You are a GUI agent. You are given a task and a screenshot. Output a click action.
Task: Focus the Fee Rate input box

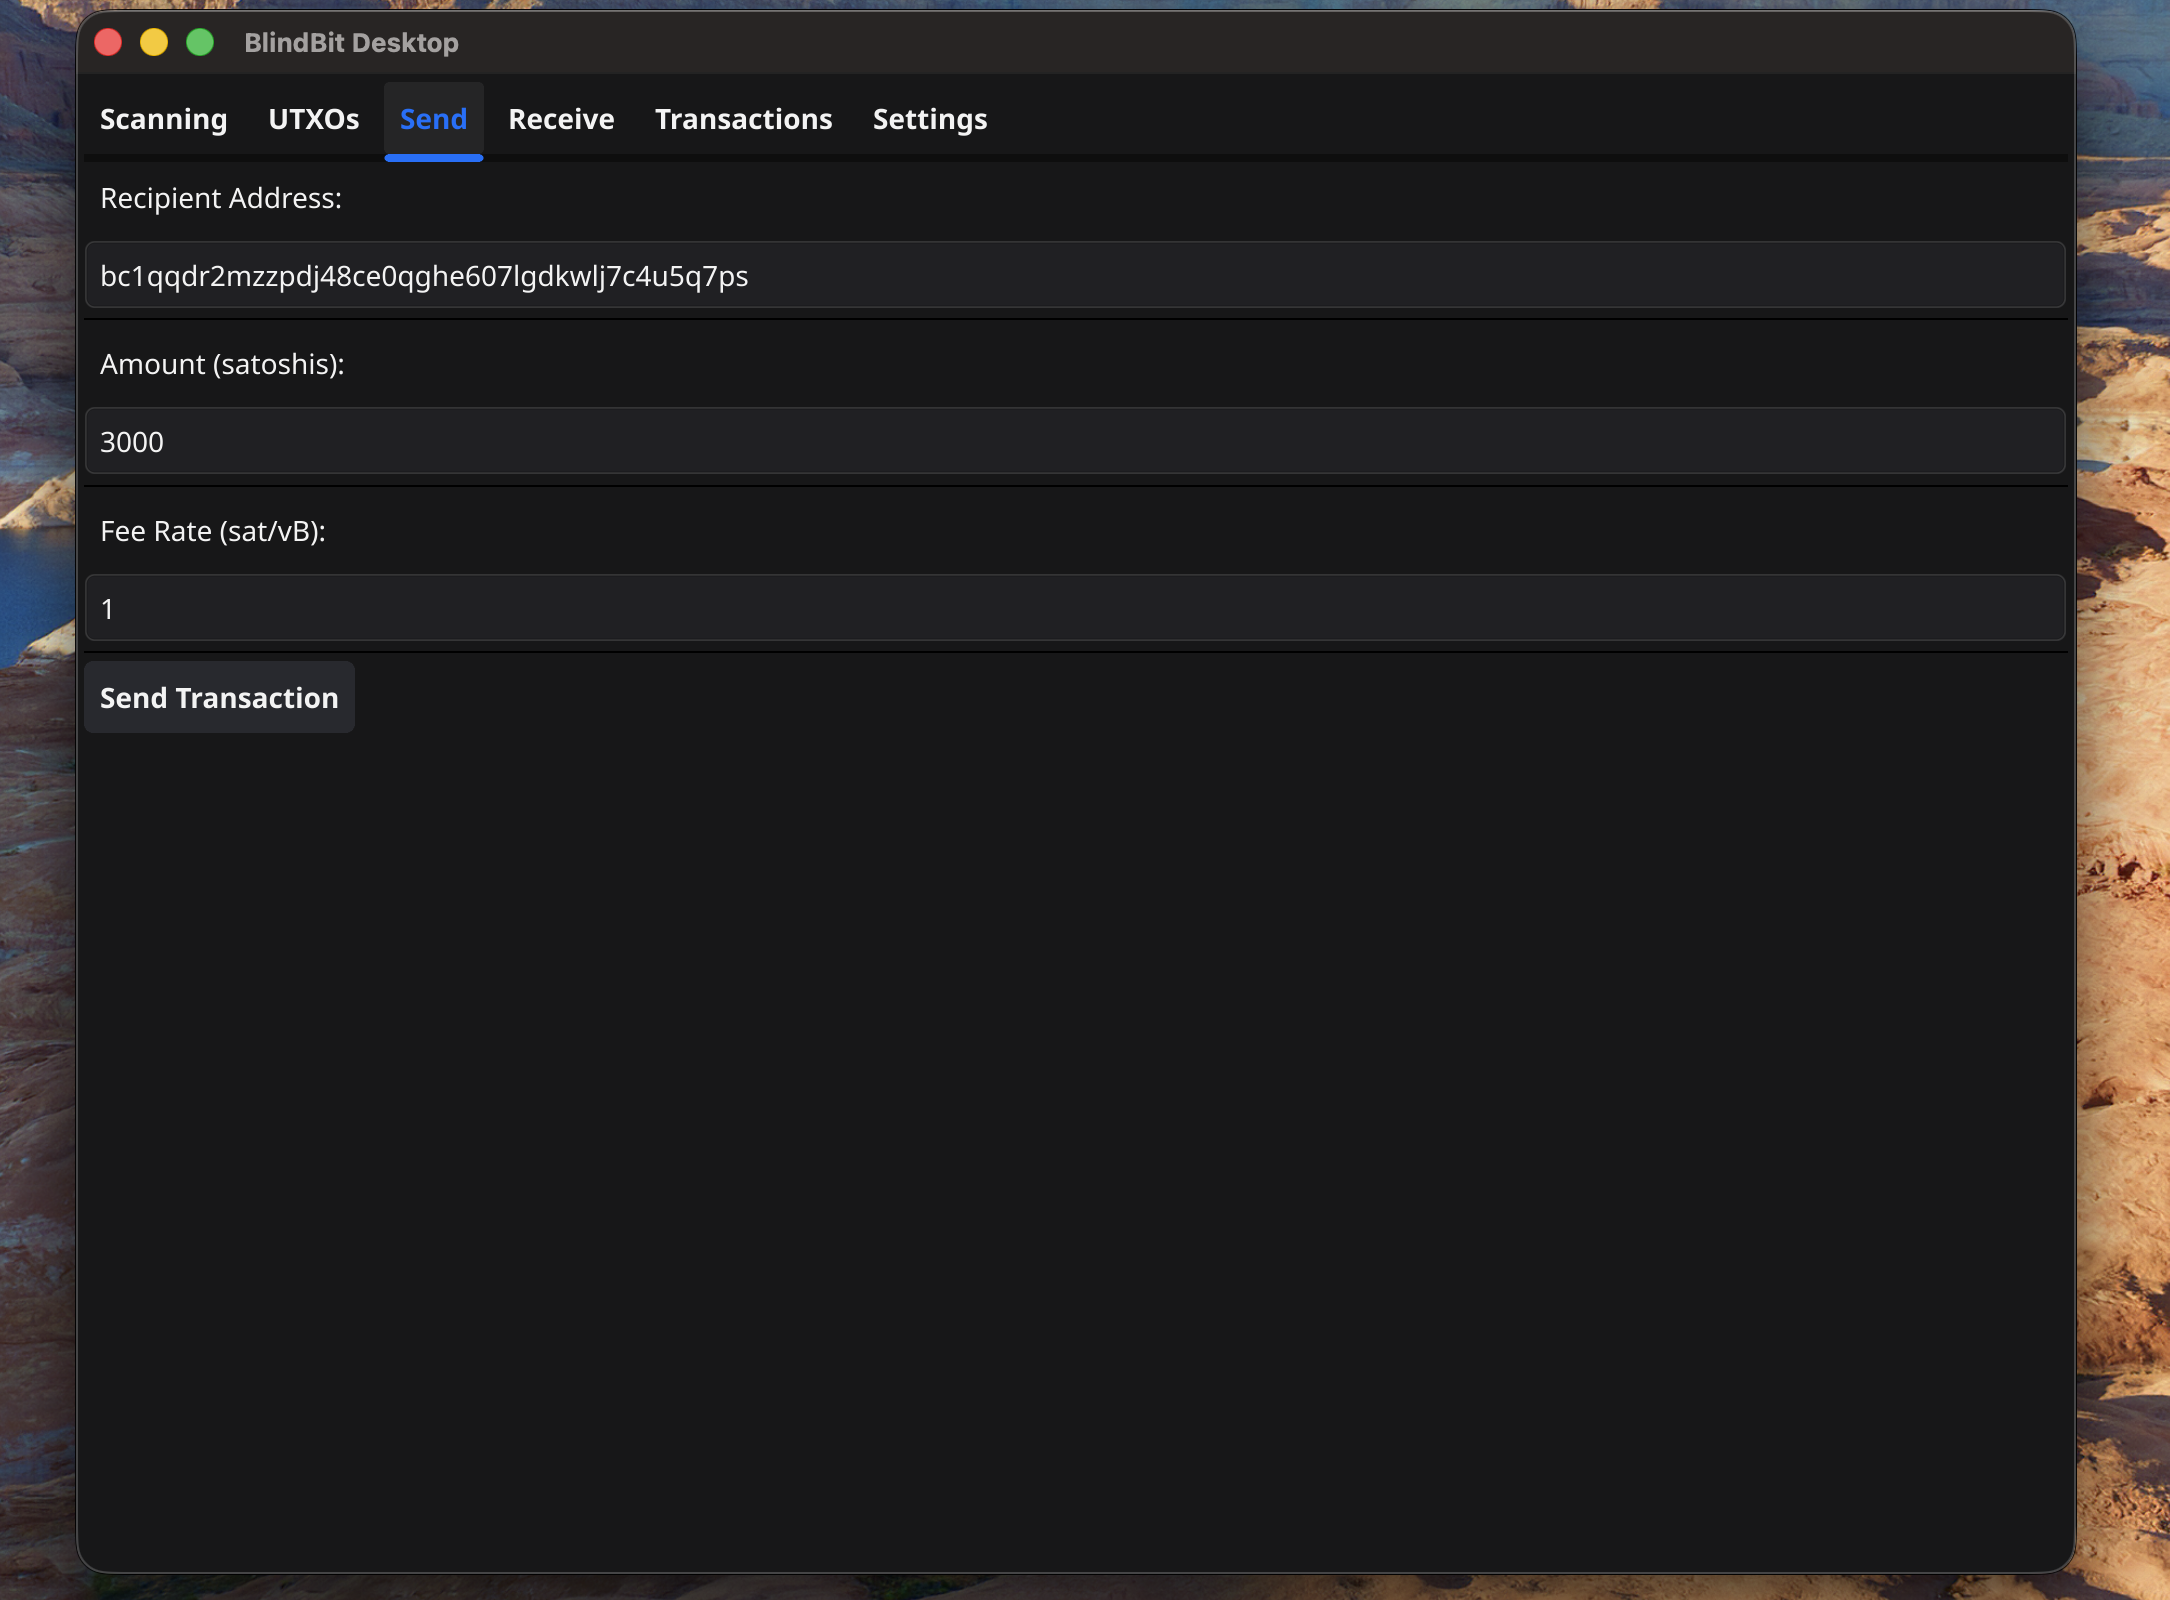pos(1075,608)
